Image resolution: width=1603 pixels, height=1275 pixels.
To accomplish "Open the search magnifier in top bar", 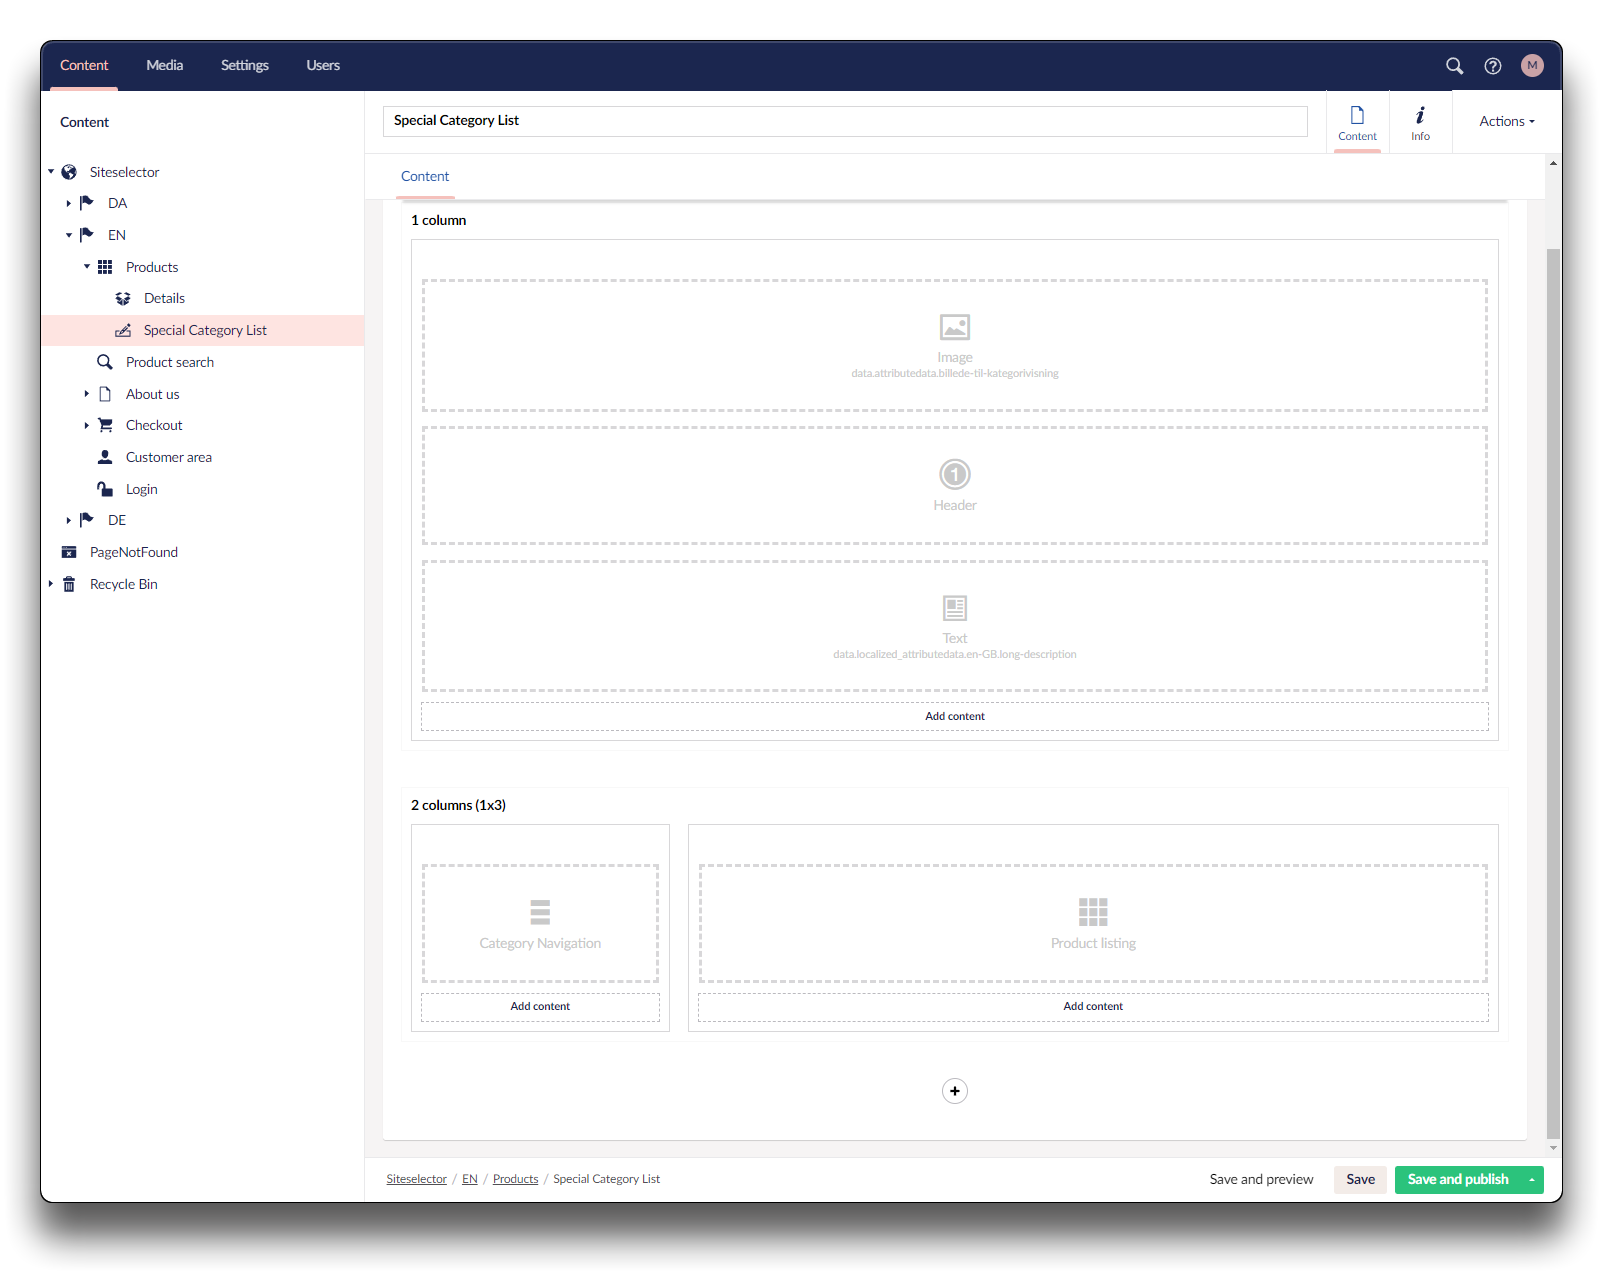I will pyautogui.click(x=1454, y=66).
